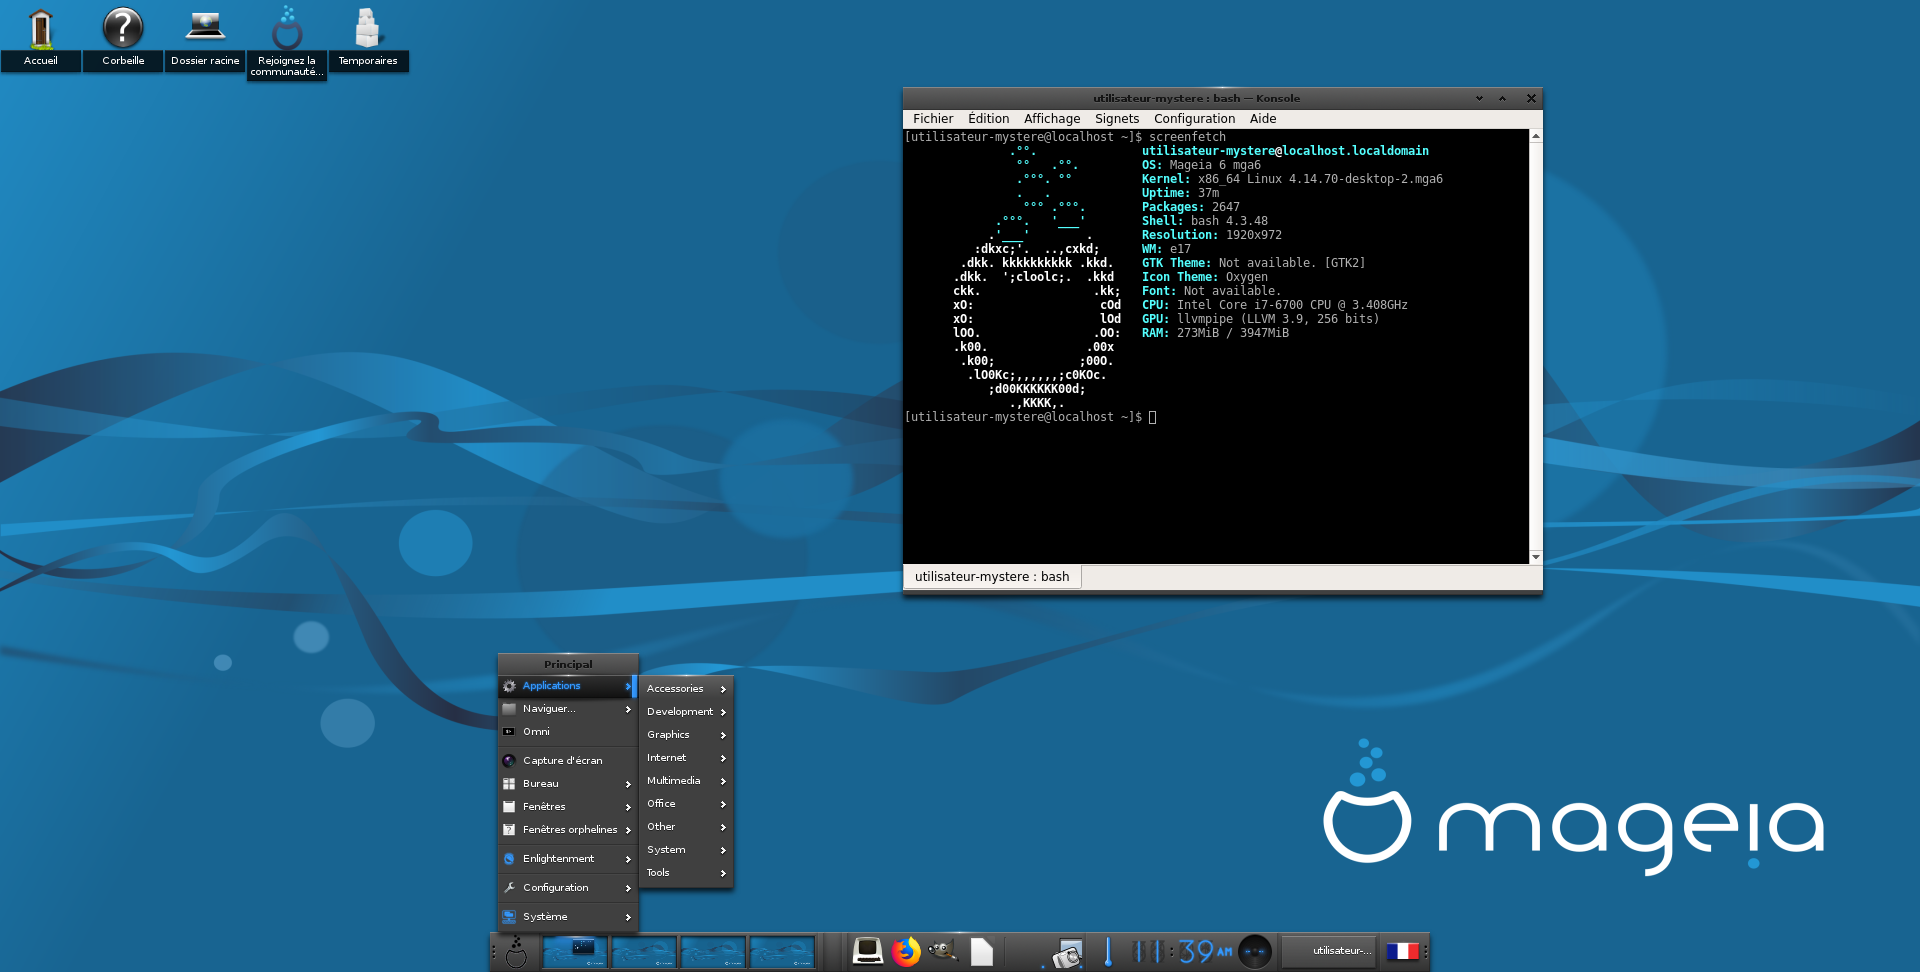
Task: Launch GIMP from the shelf
Action: click(943, 951)
